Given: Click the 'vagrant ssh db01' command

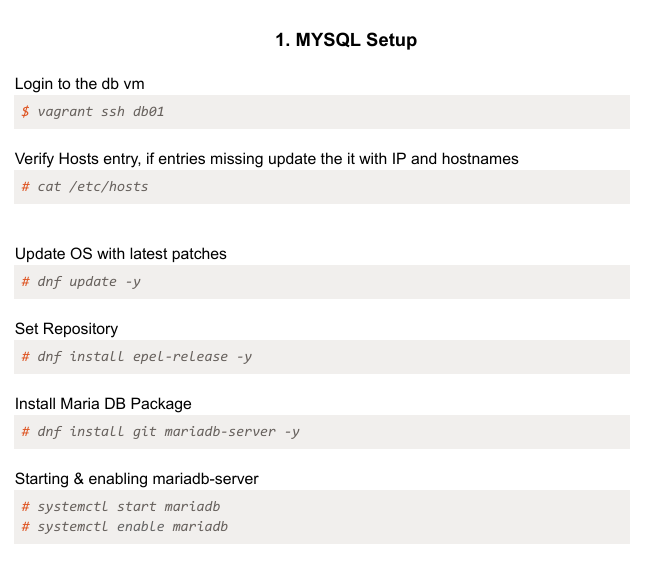Looking at the screenshot, I should click(x=100, y=112).
